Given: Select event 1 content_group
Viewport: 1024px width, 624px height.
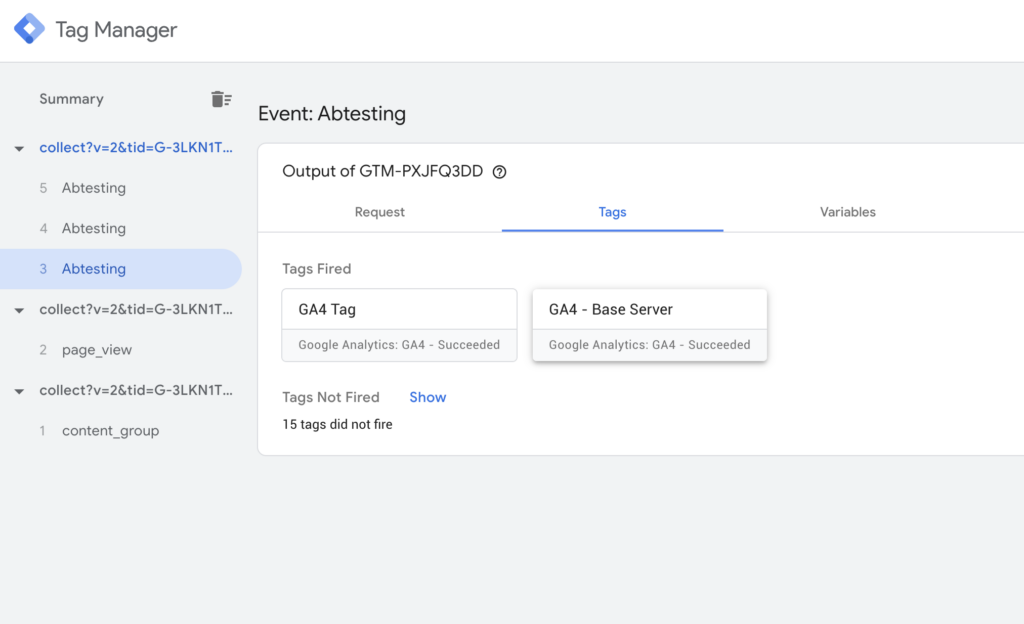Looking at the screenshot, I should (x=121, y=431).
